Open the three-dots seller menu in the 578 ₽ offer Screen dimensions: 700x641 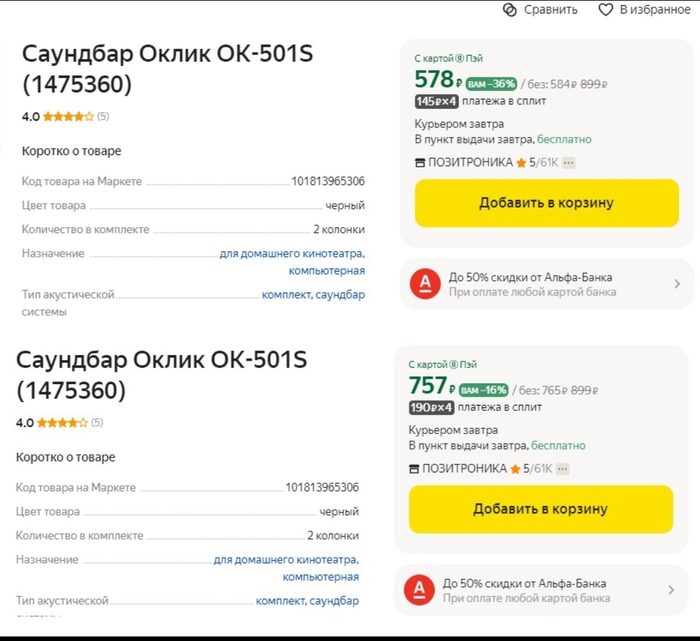coord(568,163)
